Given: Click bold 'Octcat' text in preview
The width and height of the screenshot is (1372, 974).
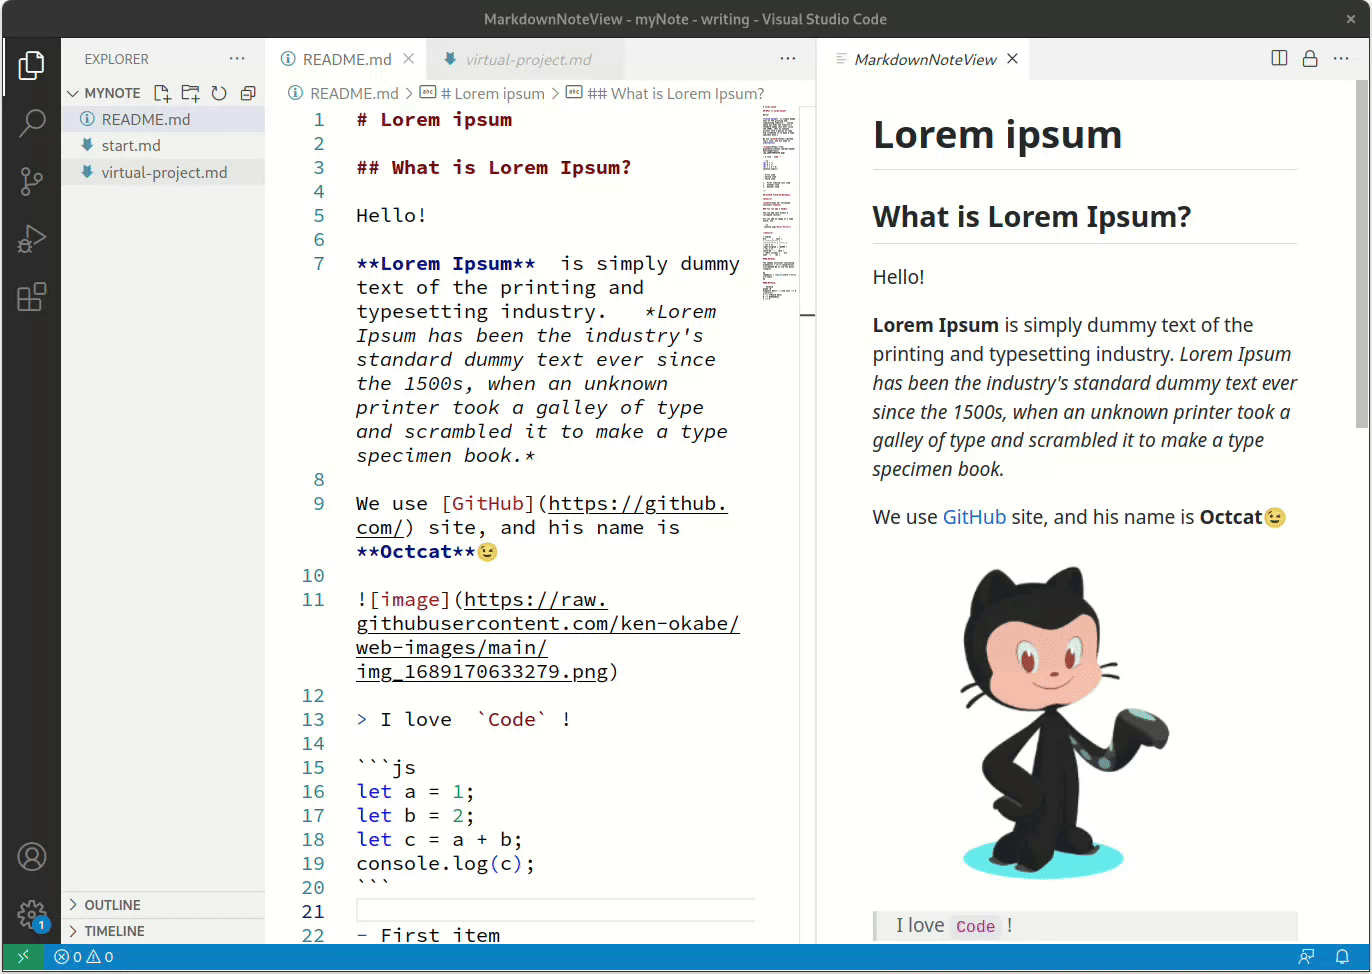Looking at the screenshot, I should pyautogui.click(x=1230, y=517).
